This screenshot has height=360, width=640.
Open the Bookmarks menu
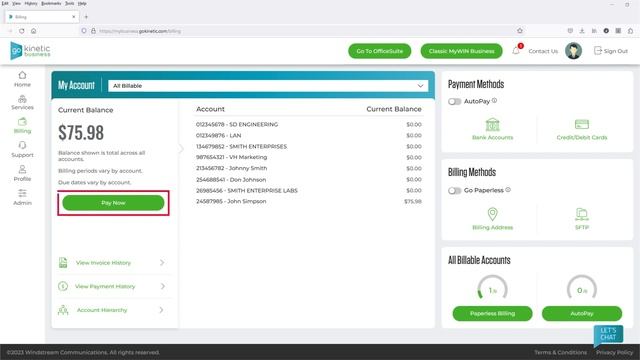(x=51, y=3)
